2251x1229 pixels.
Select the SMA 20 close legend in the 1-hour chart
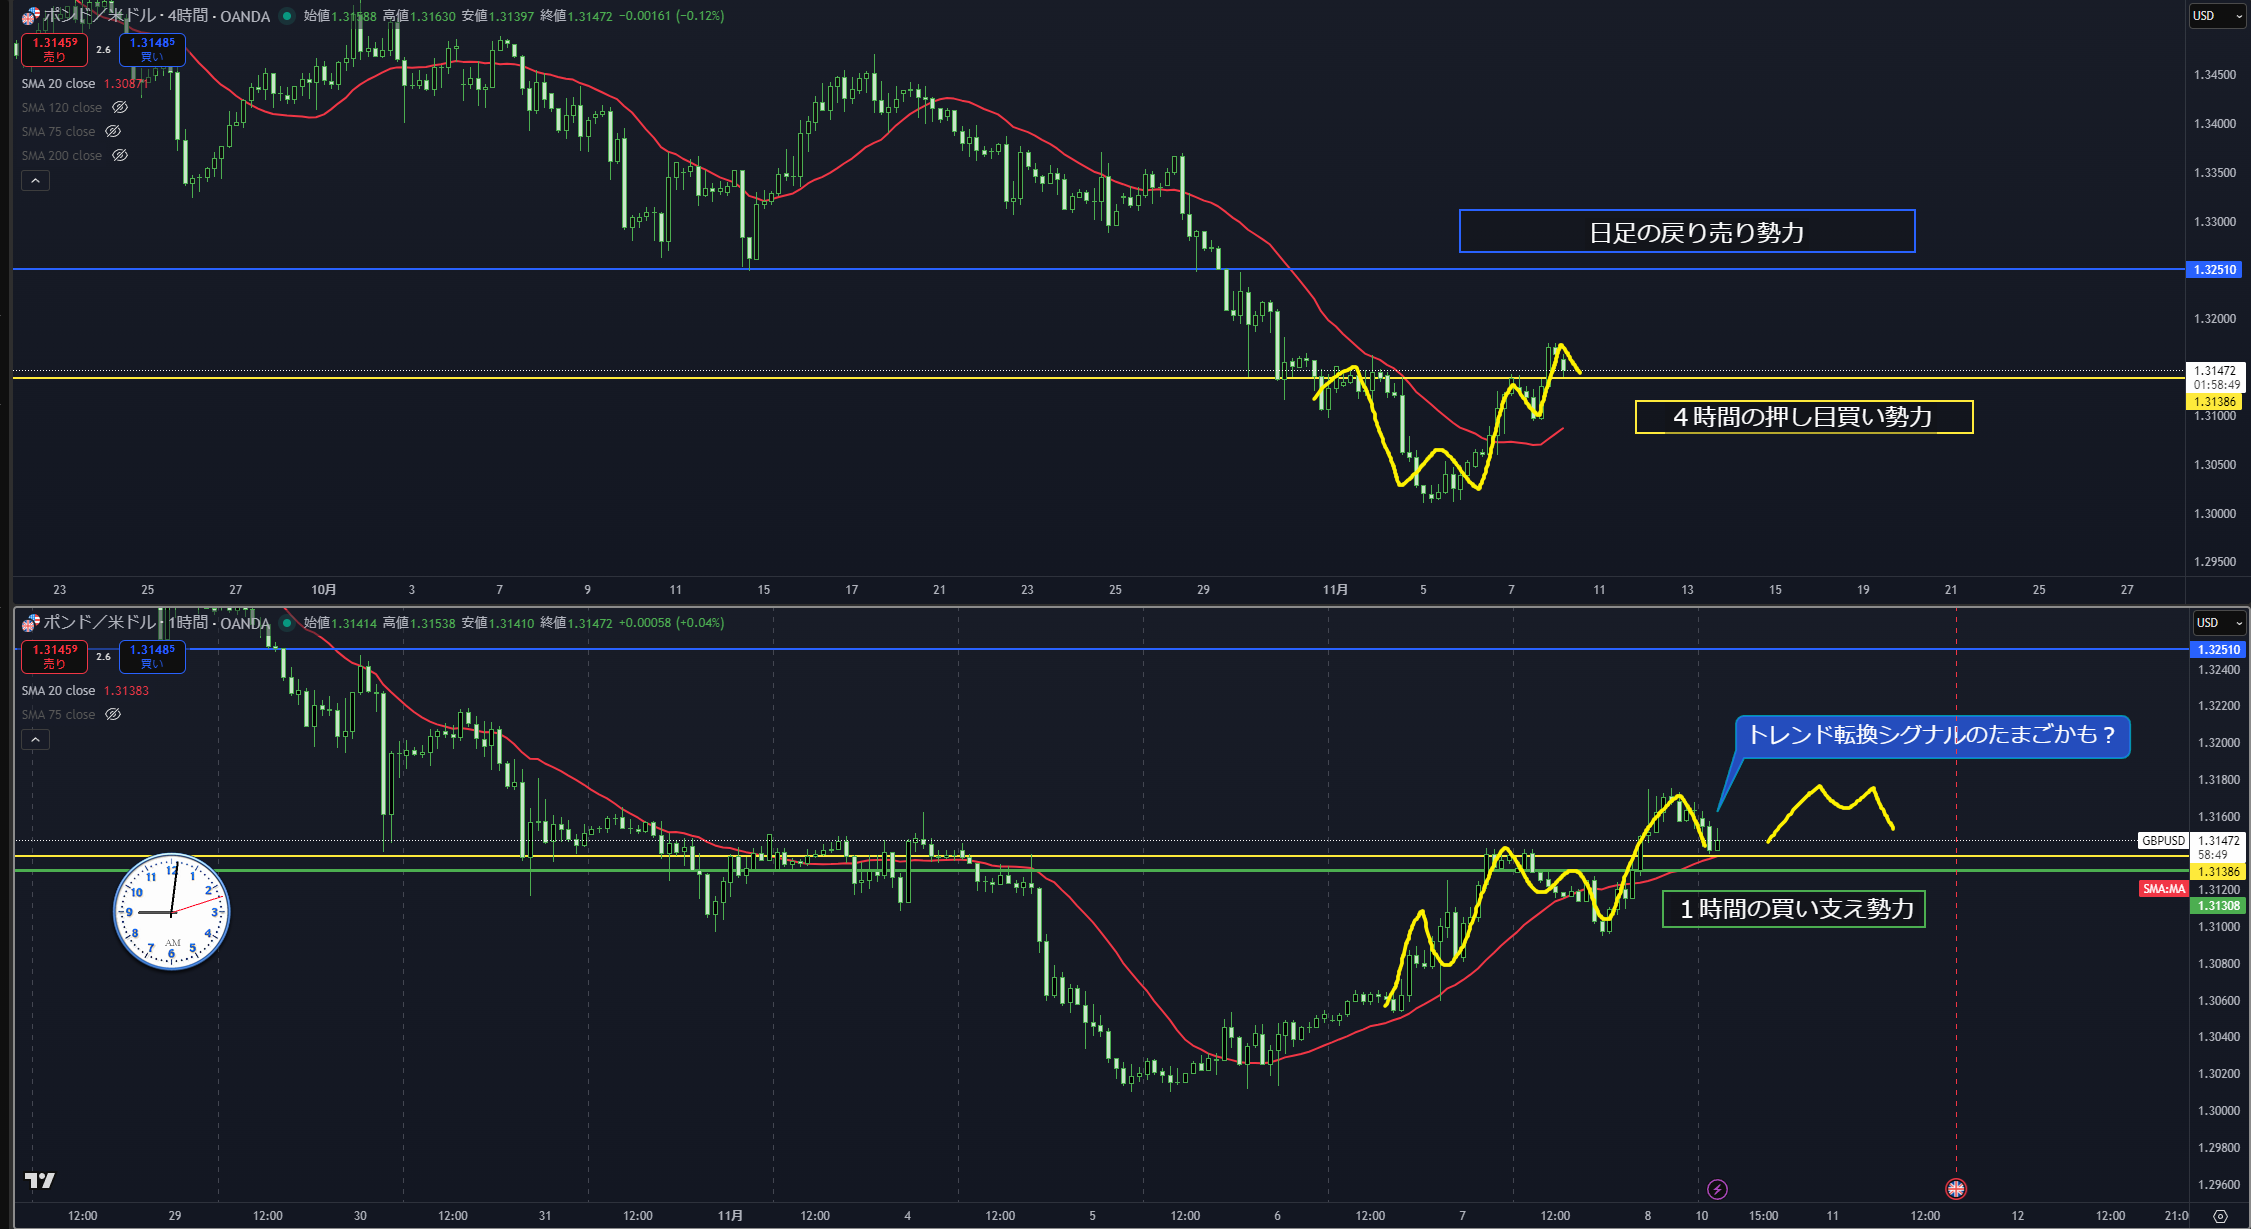59,691
